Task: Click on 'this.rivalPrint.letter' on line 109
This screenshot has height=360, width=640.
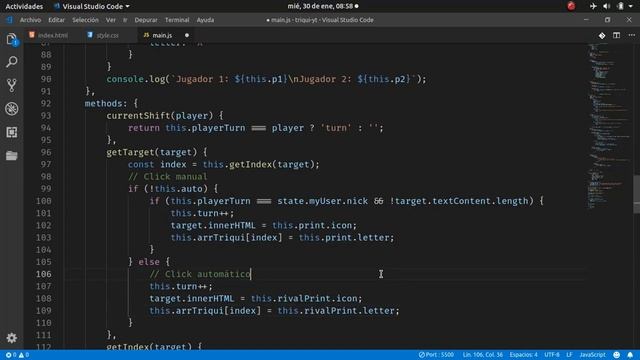Action: coord(336,311)
